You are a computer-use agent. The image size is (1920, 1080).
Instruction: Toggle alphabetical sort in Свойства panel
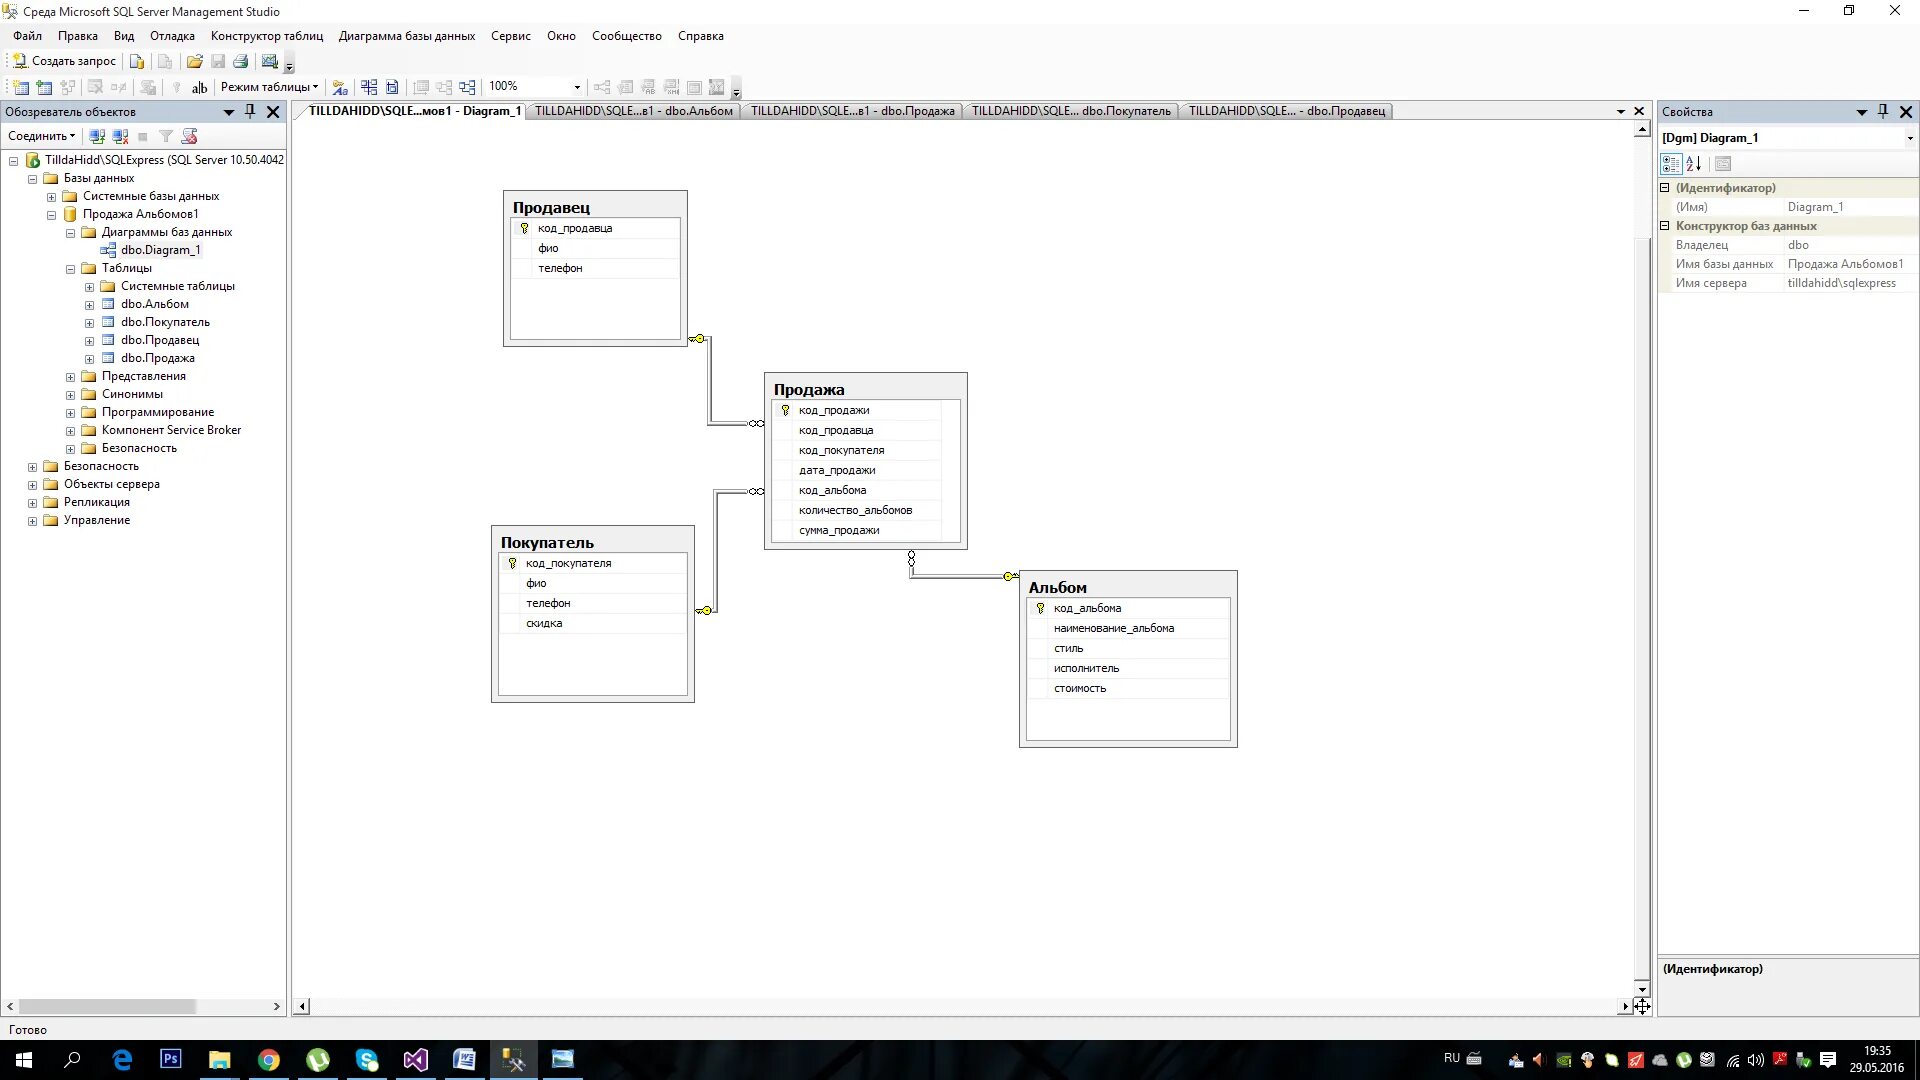1693,163
